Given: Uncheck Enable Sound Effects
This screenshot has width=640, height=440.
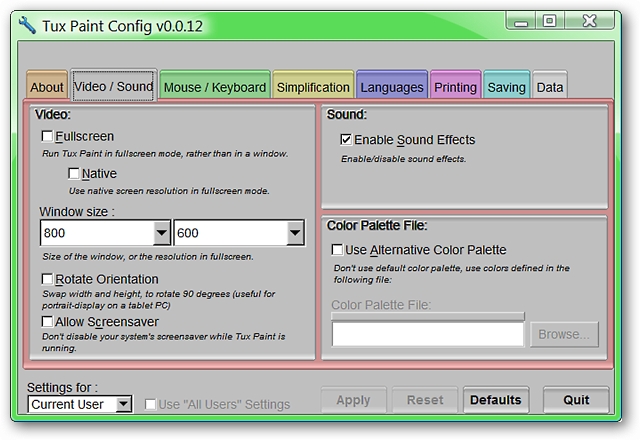Looking at the screenshot, I should (346, 140).
